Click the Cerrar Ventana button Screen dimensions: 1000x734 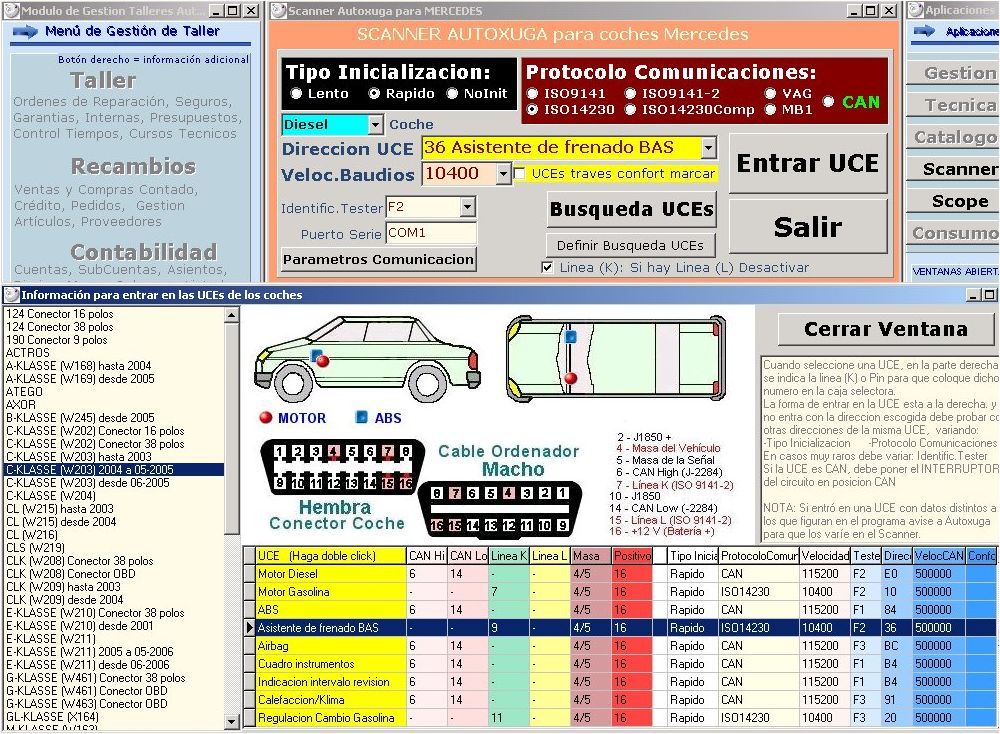(886, 329)
